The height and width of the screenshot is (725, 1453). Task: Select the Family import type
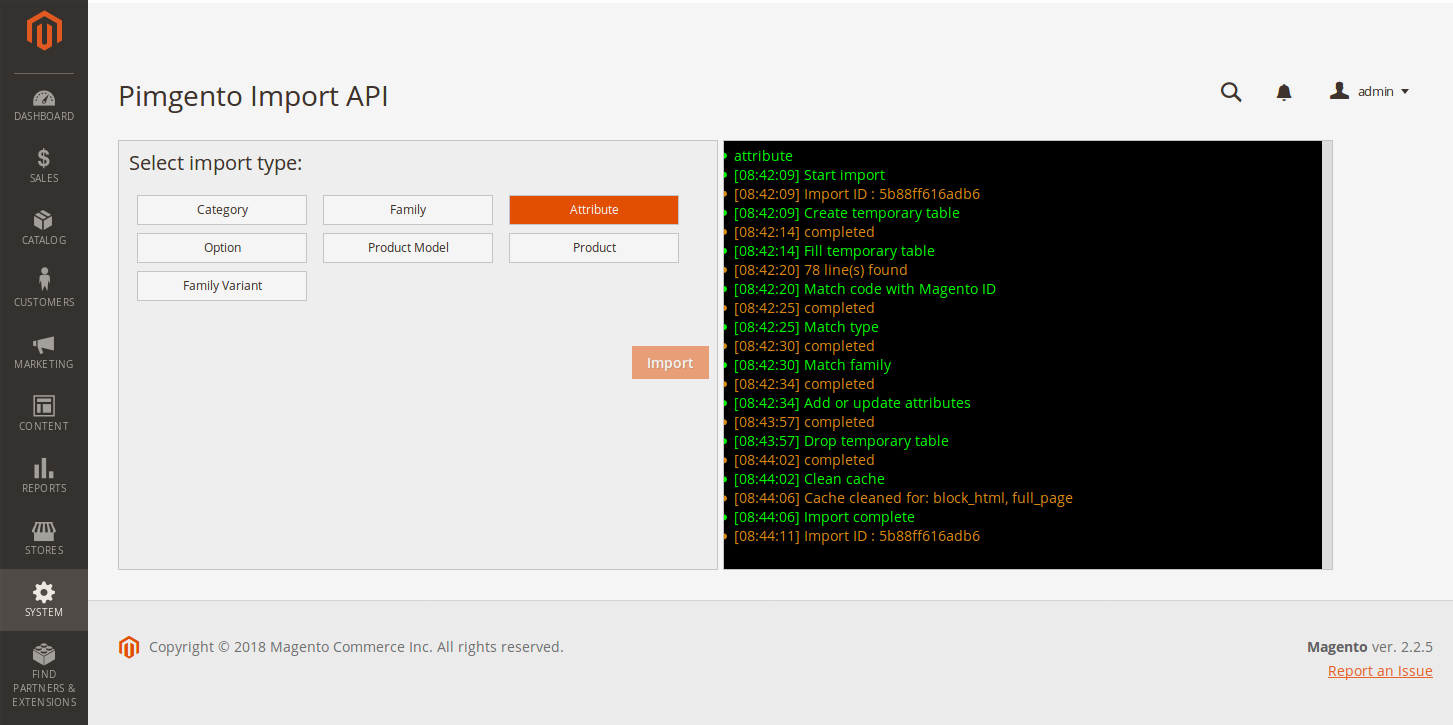(x=408, y=210)
